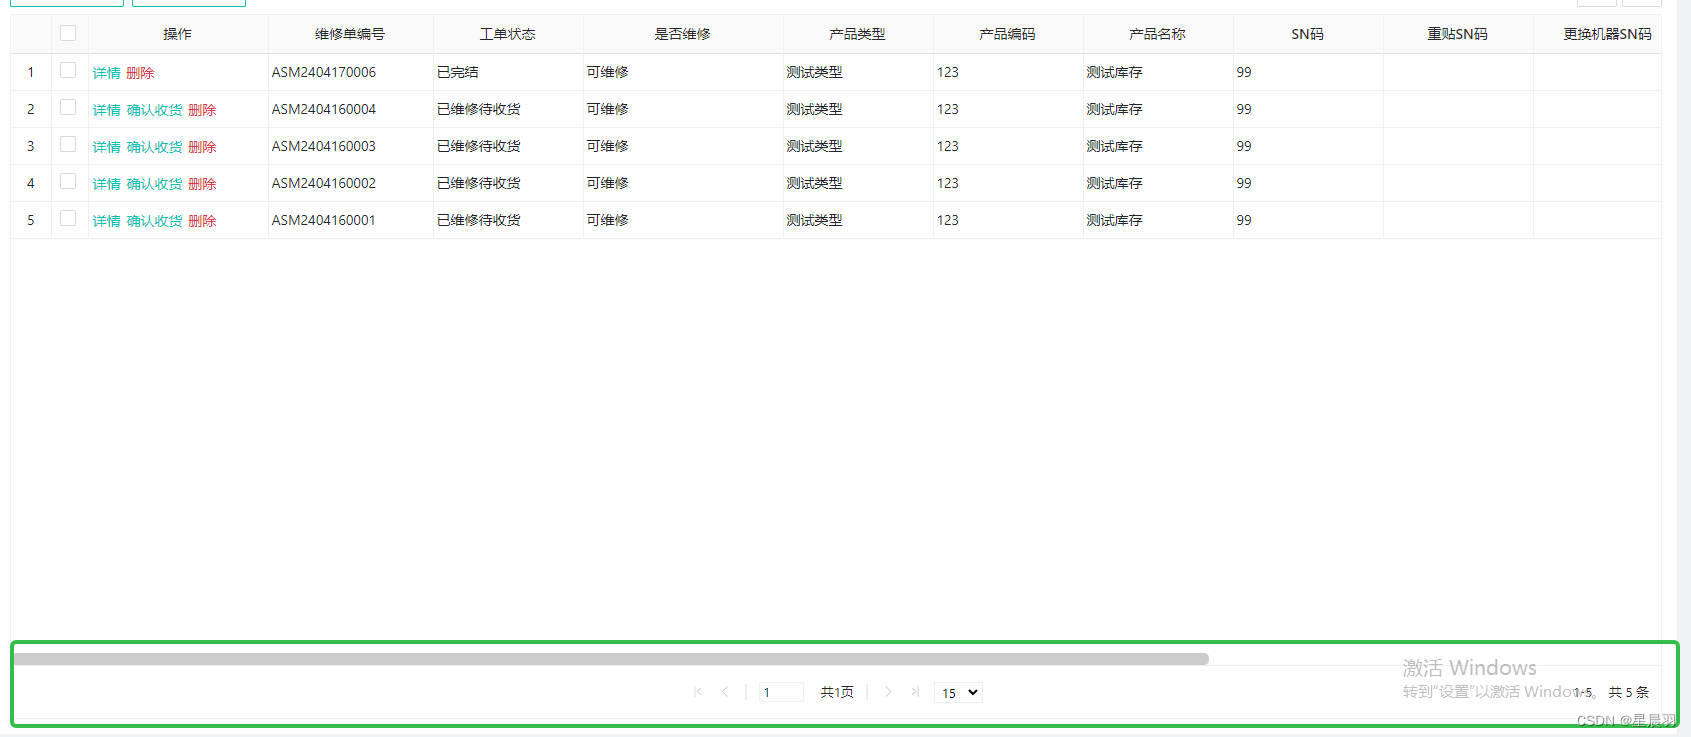Check the box for row ASM2404160002
Screen dimensions: 1691x737
click(68, 181)
